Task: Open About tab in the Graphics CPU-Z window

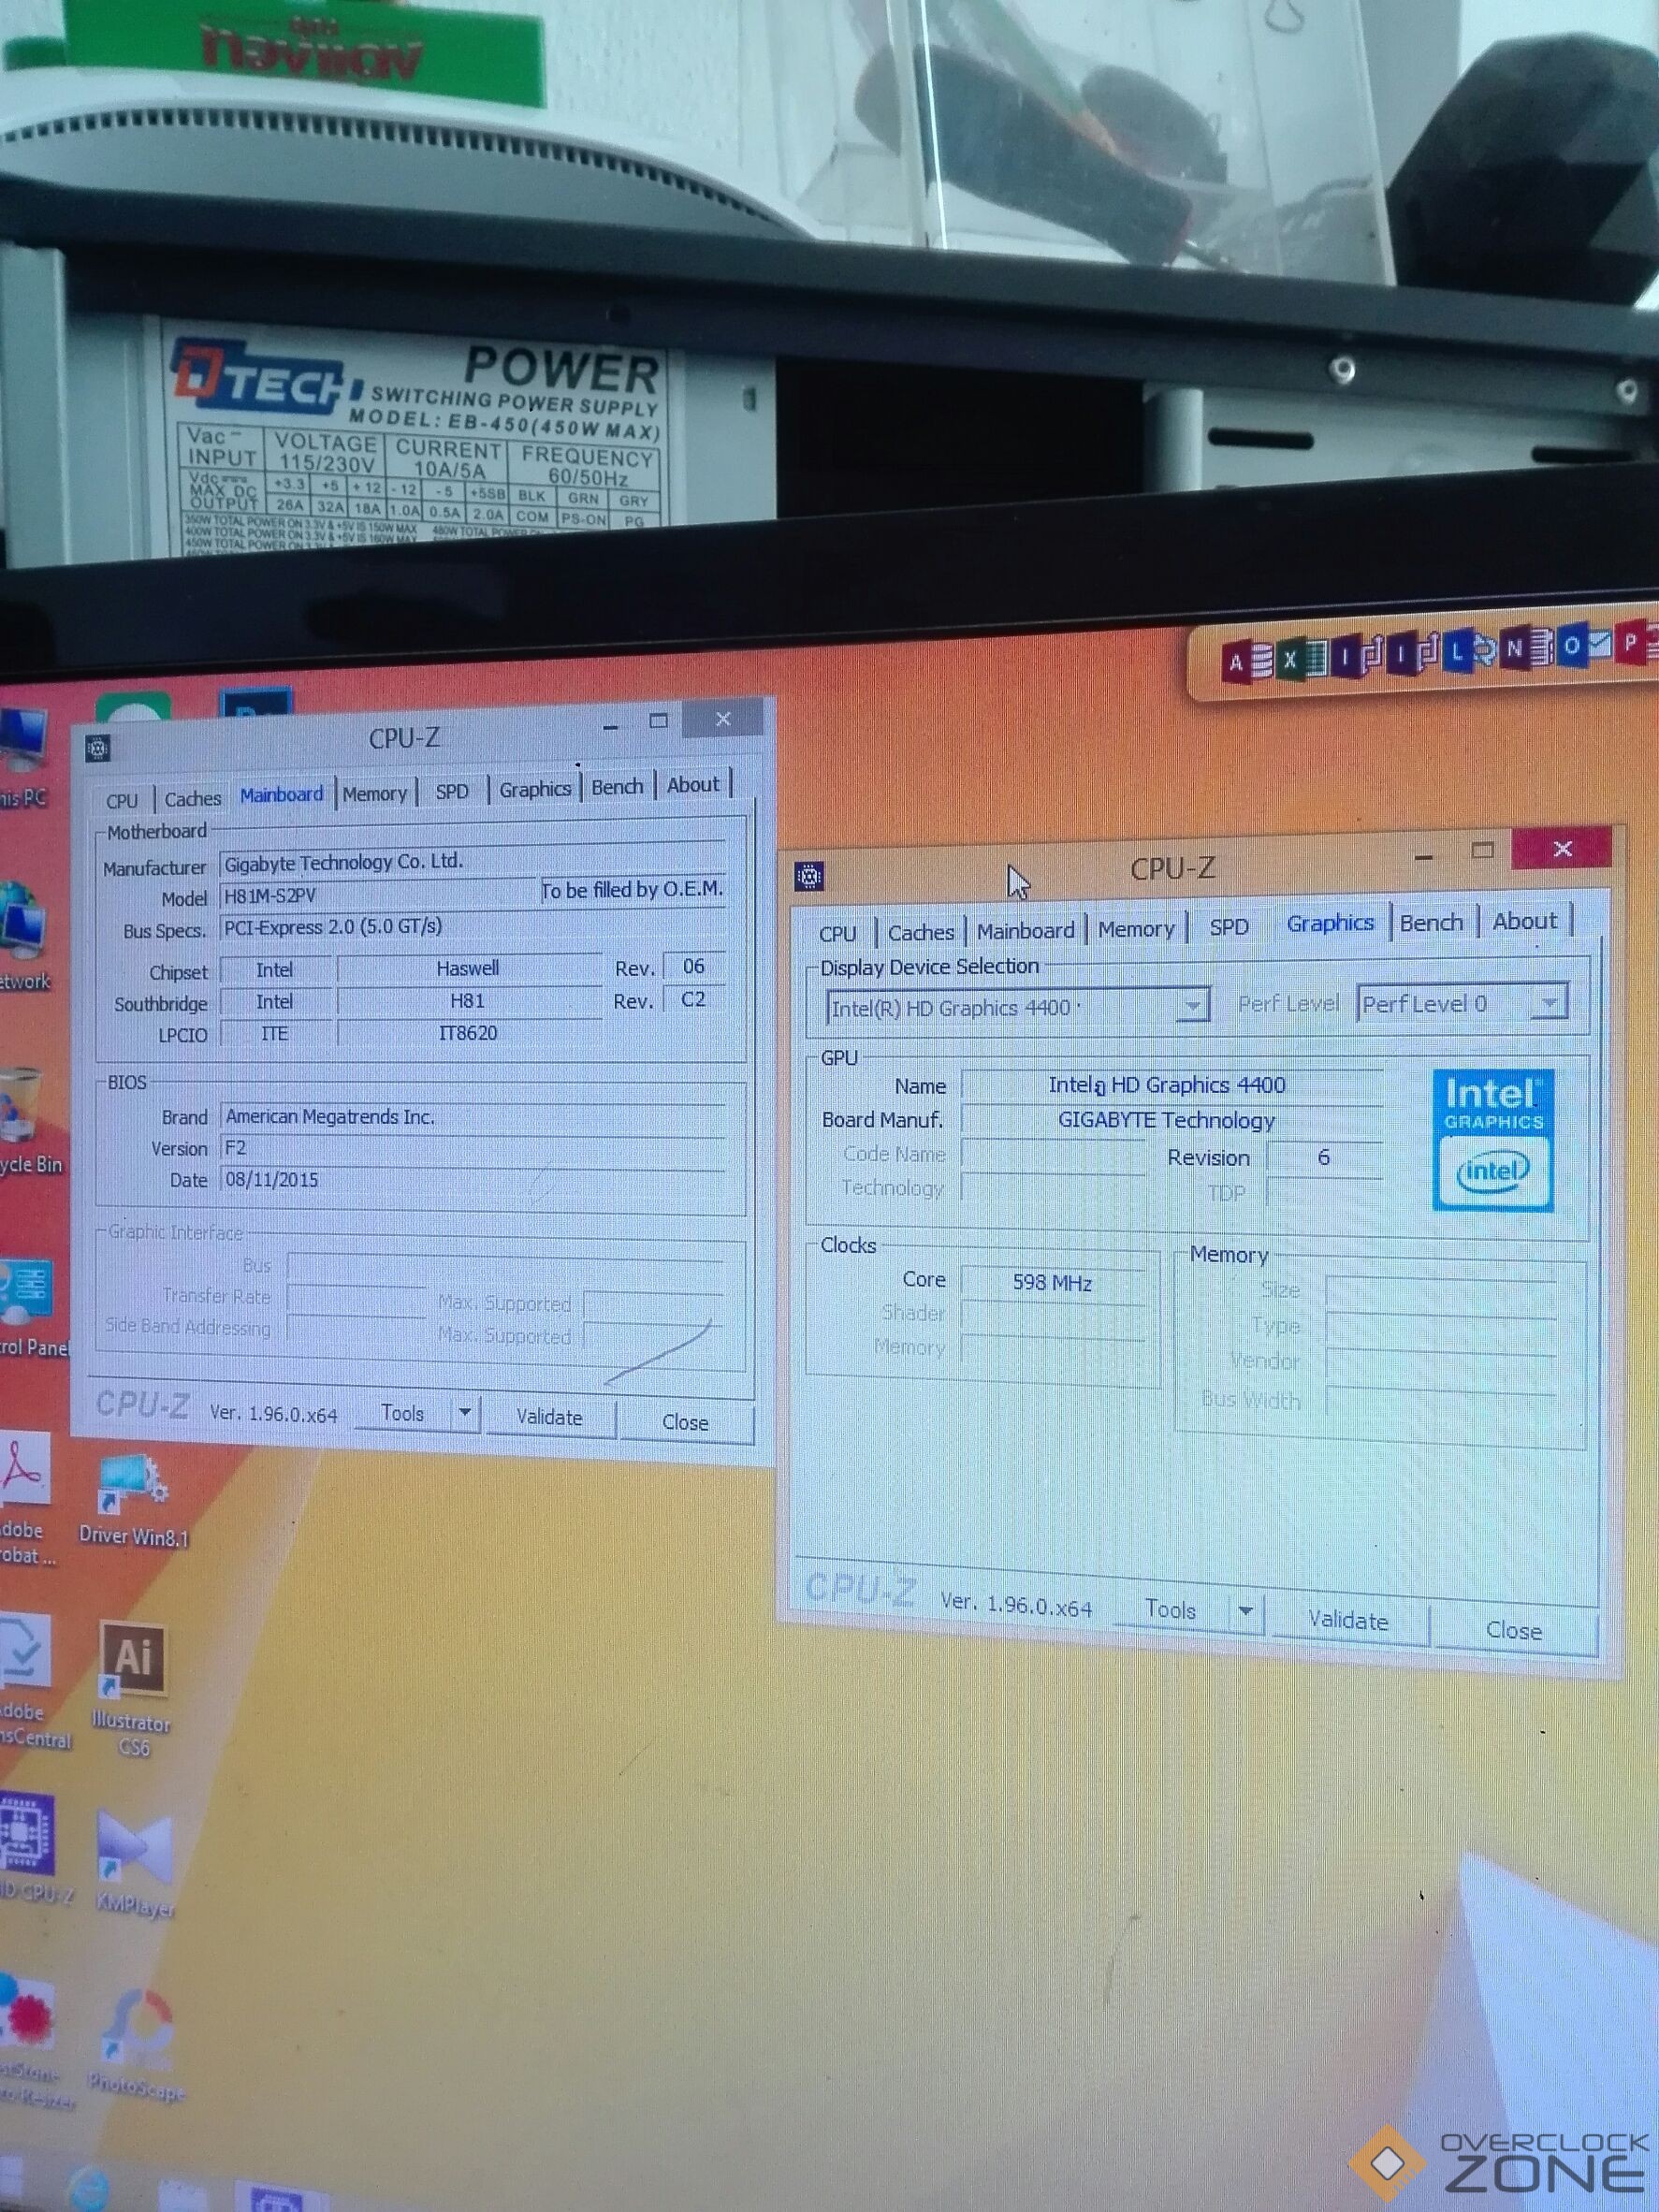Action: (x=1525, y=921)
